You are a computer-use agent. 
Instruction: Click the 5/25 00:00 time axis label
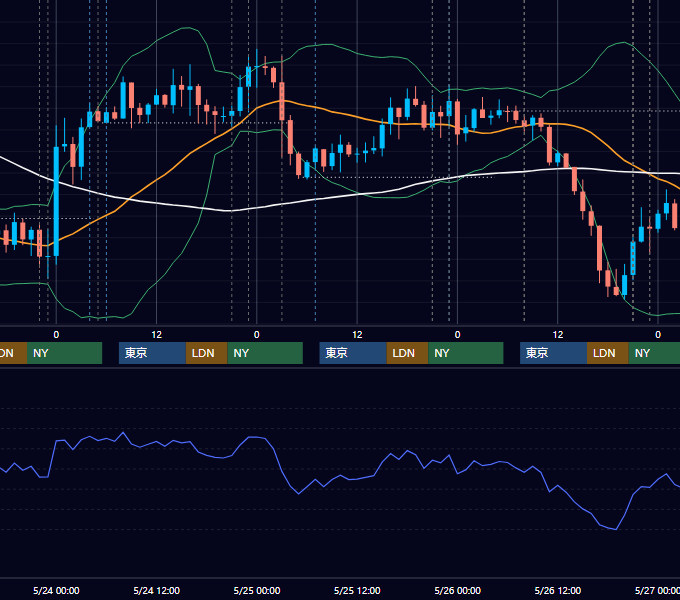[257, 590]
